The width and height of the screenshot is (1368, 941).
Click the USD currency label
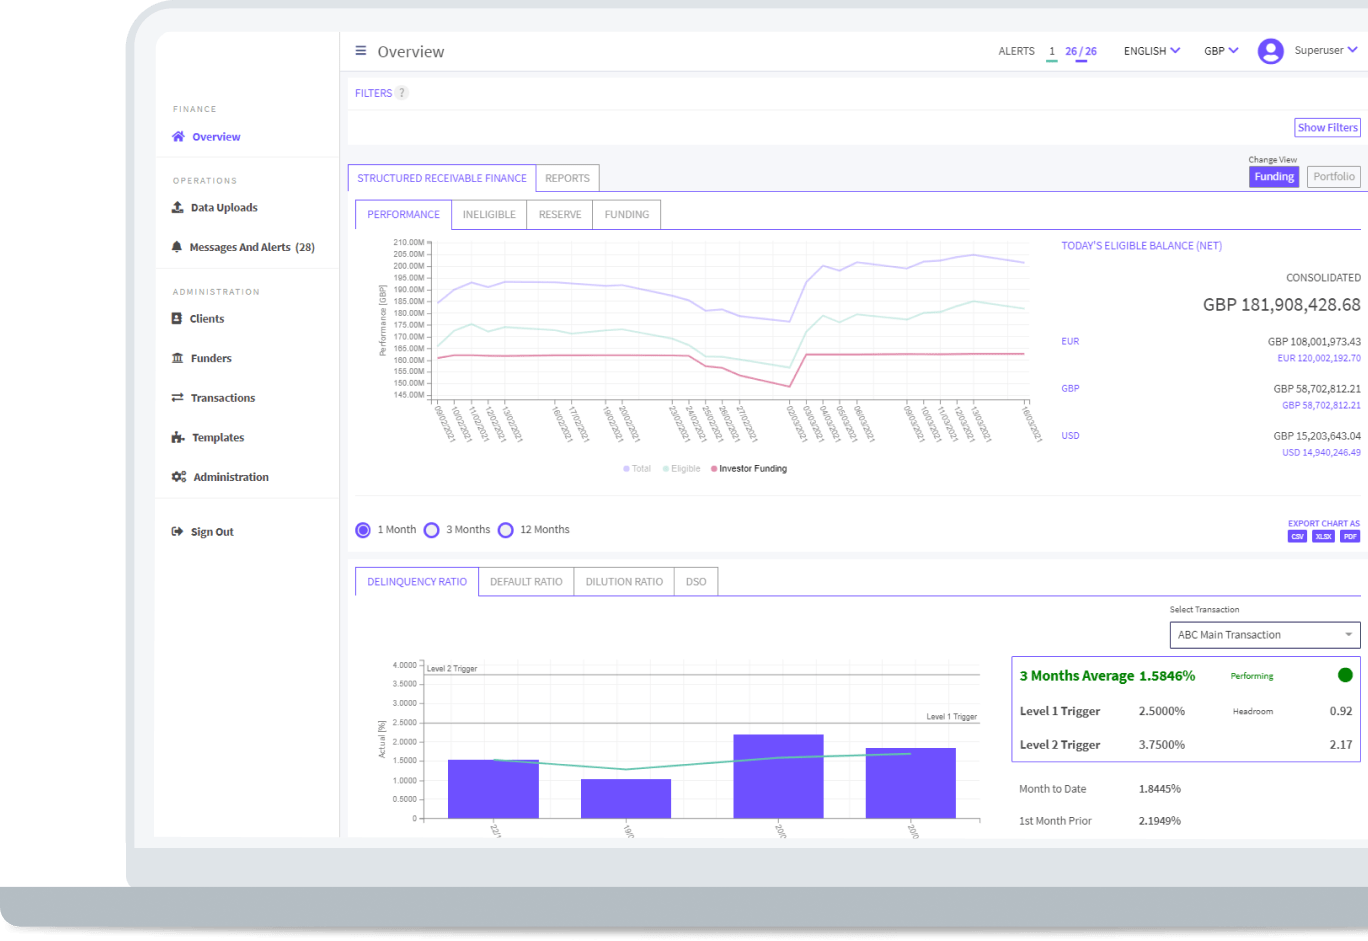[1070, 436]
